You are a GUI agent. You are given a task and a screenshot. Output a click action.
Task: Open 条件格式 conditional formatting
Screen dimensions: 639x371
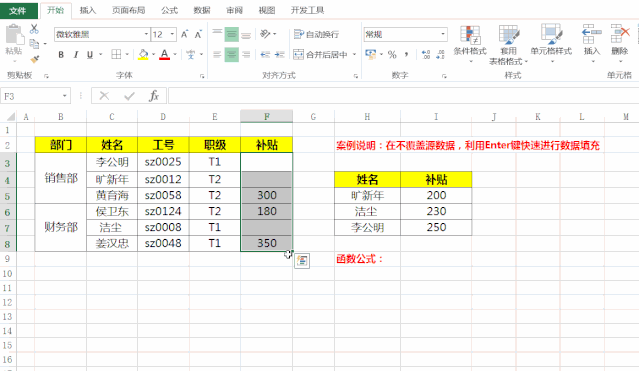470,44
